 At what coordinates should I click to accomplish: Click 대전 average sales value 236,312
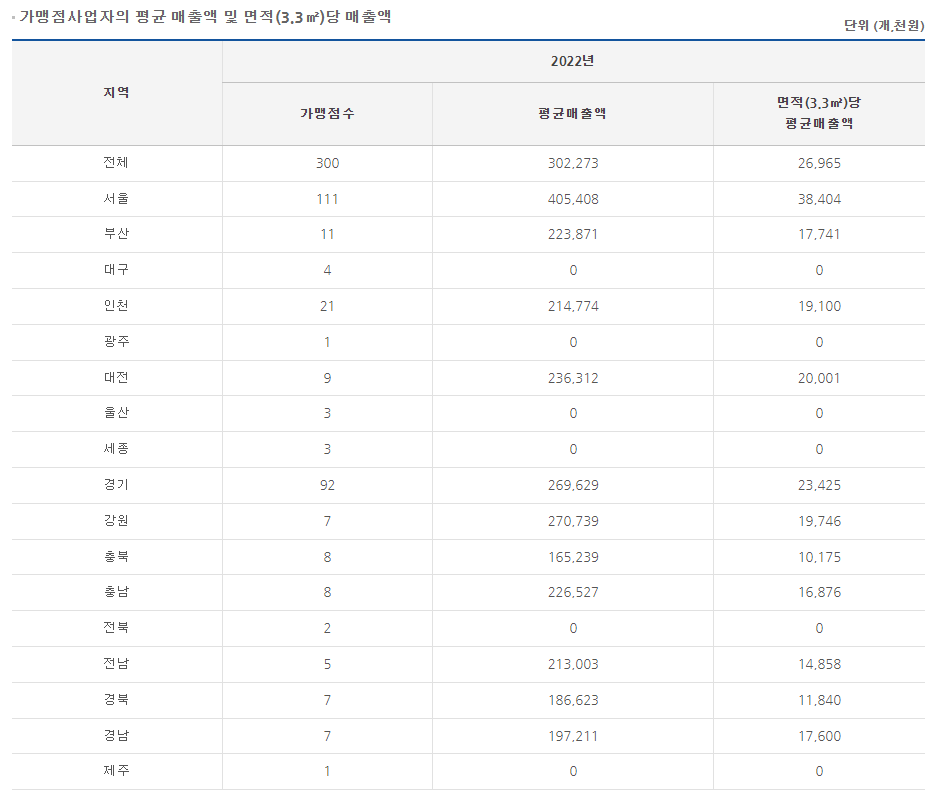pos(572,378)
